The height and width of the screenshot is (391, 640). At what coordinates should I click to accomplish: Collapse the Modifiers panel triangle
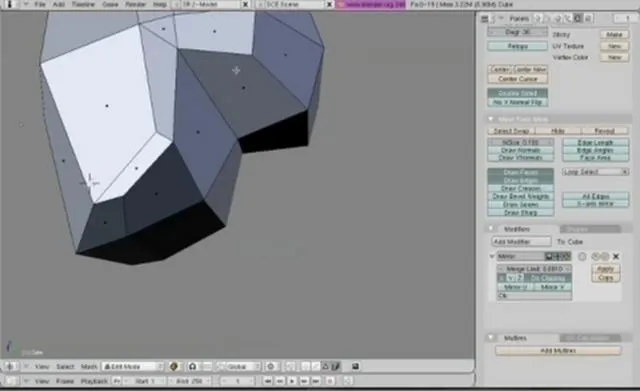click(x=491, y=229)
